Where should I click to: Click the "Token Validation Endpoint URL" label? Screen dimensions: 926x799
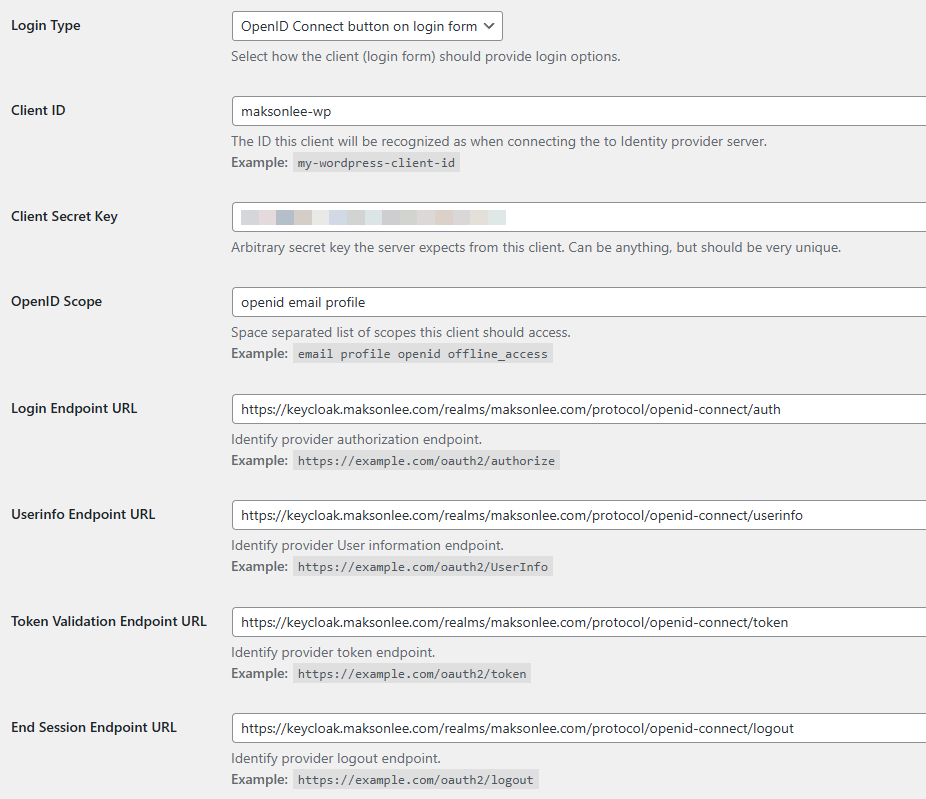[109, 621]
